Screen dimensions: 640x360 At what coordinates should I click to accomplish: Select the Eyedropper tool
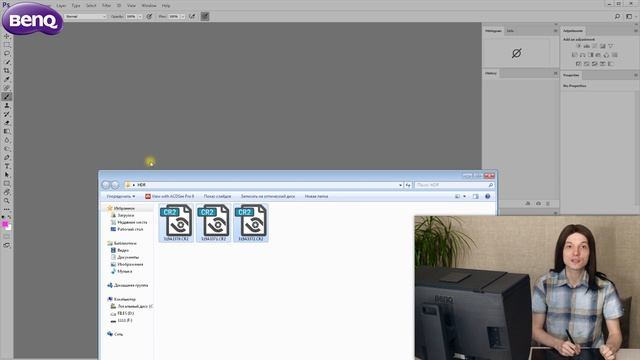click(7, 79)
